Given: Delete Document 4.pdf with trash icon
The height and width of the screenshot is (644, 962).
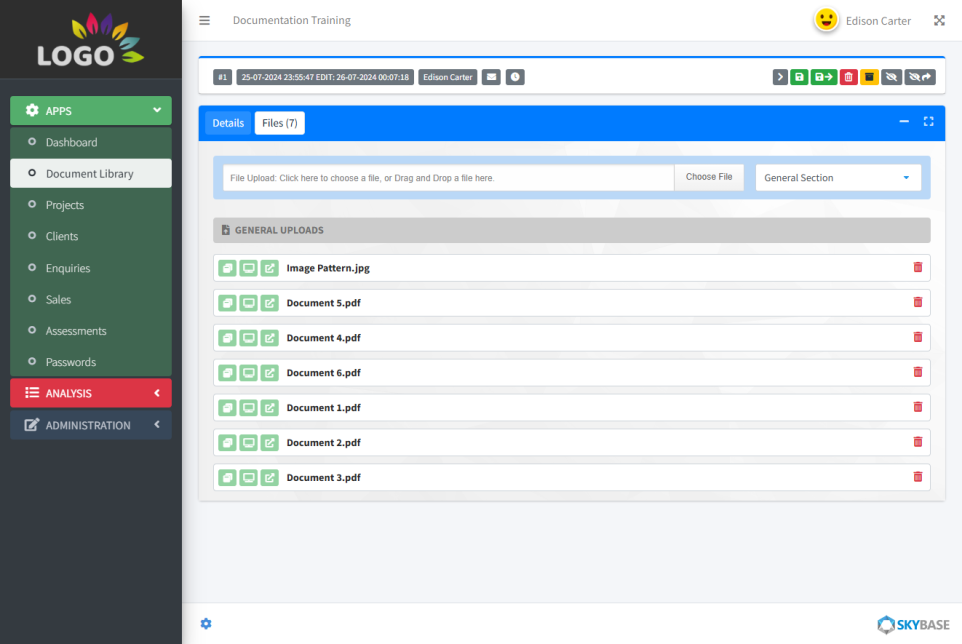Looking at the screenshot, I should coord(918,337).
